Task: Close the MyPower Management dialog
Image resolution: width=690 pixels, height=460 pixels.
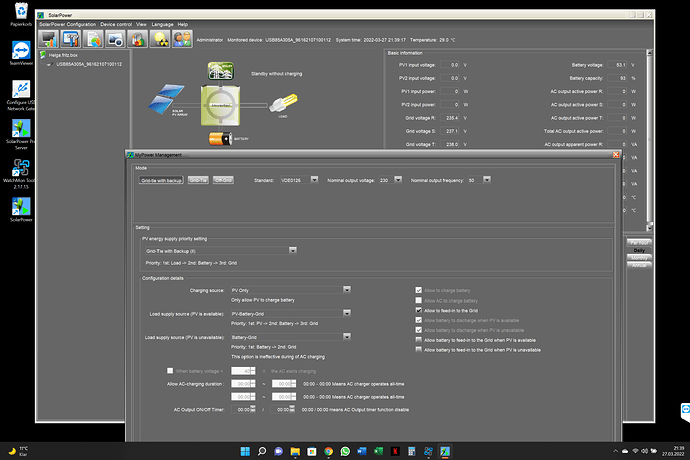Action: (616, 155)
